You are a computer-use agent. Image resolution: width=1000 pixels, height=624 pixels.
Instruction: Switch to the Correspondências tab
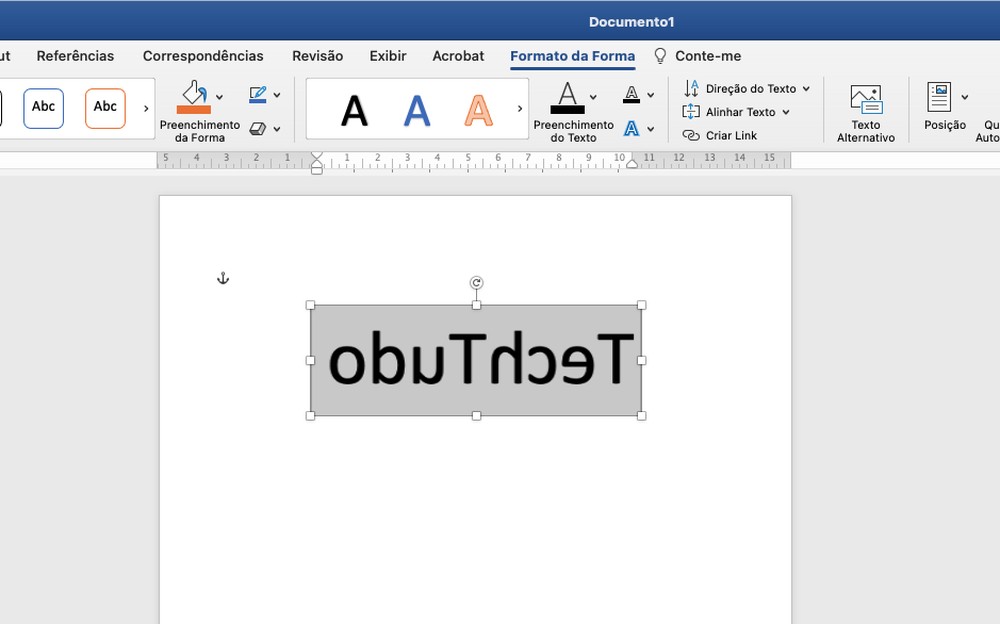coord(203,56)
